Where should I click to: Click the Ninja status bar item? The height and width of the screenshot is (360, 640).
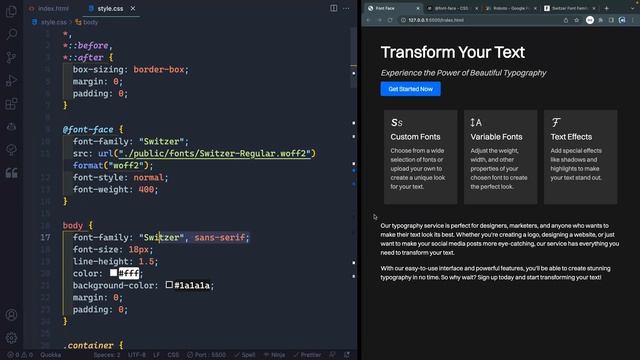pos(274,355)
